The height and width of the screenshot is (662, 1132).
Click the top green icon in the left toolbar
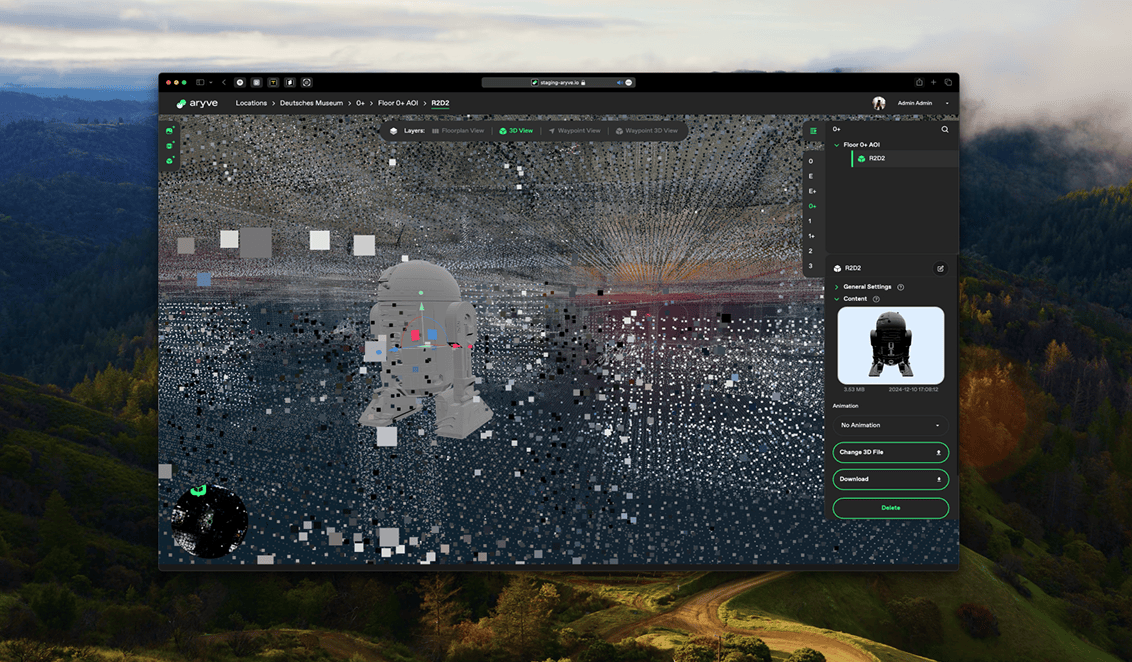[x=170, y=131]
